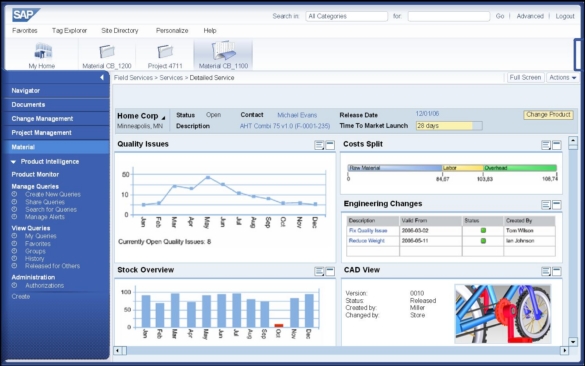The image size is (585, 366).
Task: Click the Labor cost segment
Action: (x=463, y=168)
